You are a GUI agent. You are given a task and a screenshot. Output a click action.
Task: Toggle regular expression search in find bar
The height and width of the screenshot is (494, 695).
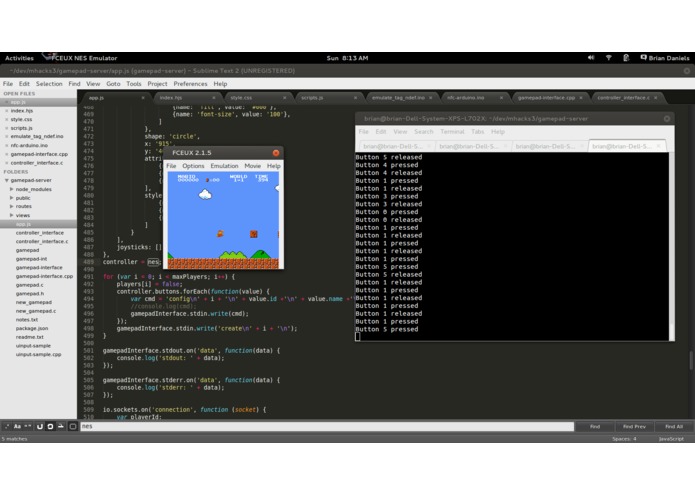coord(7,426)
